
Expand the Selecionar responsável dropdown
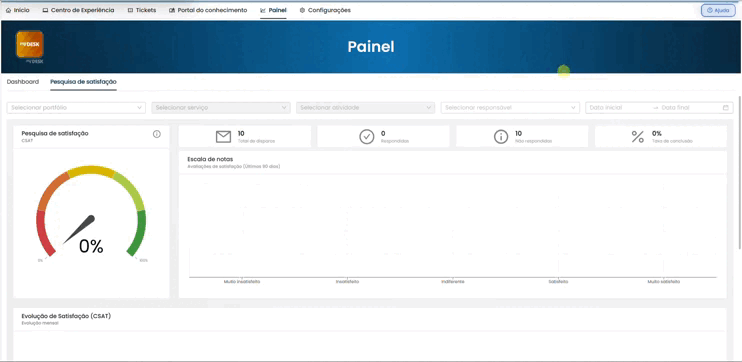[x=510, y=108]
